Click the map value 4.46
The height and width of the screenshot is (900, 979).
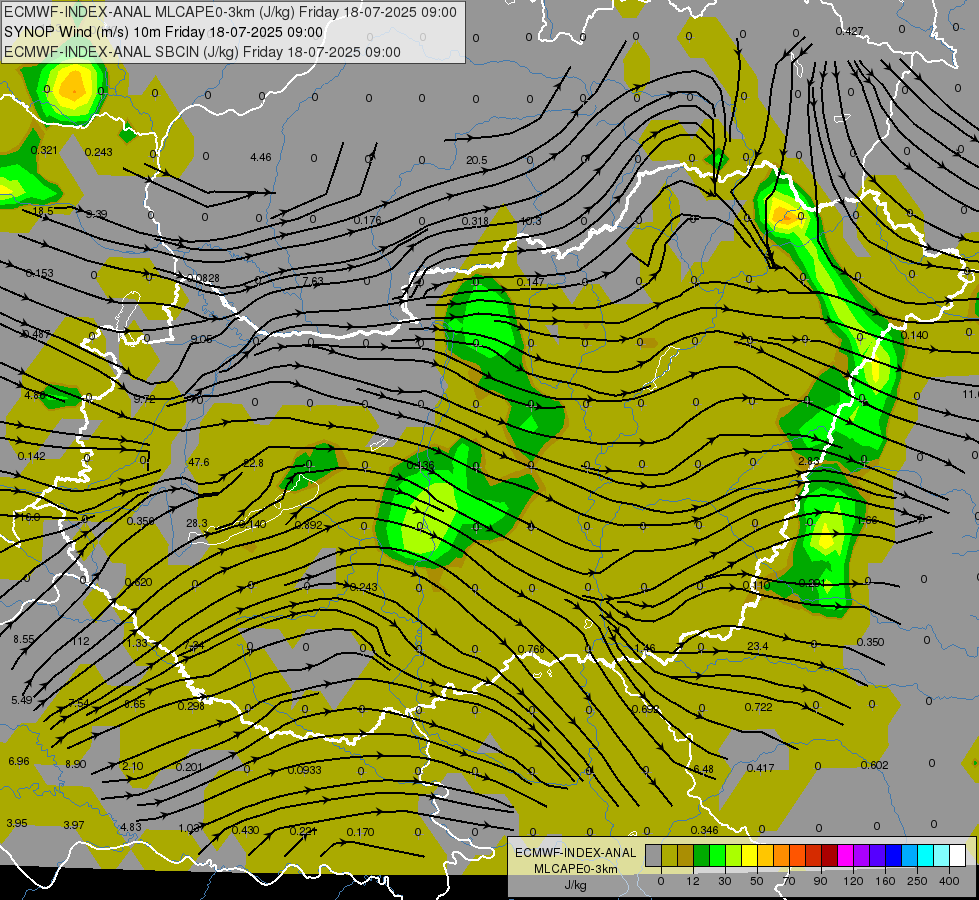[x=260, y=157]
